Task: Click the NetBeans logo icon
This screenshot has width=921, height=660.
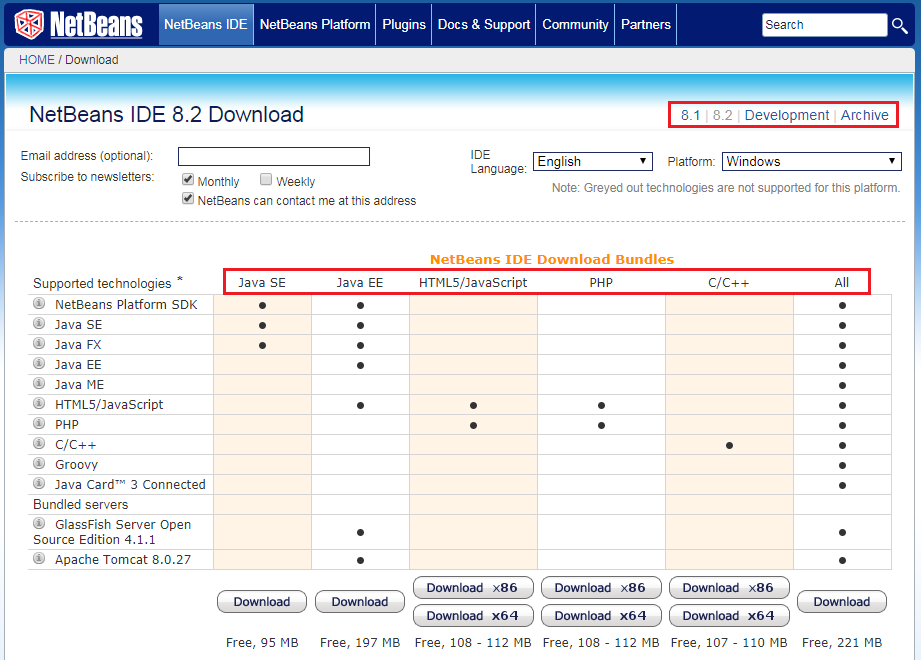Action: tap(29, 24)
